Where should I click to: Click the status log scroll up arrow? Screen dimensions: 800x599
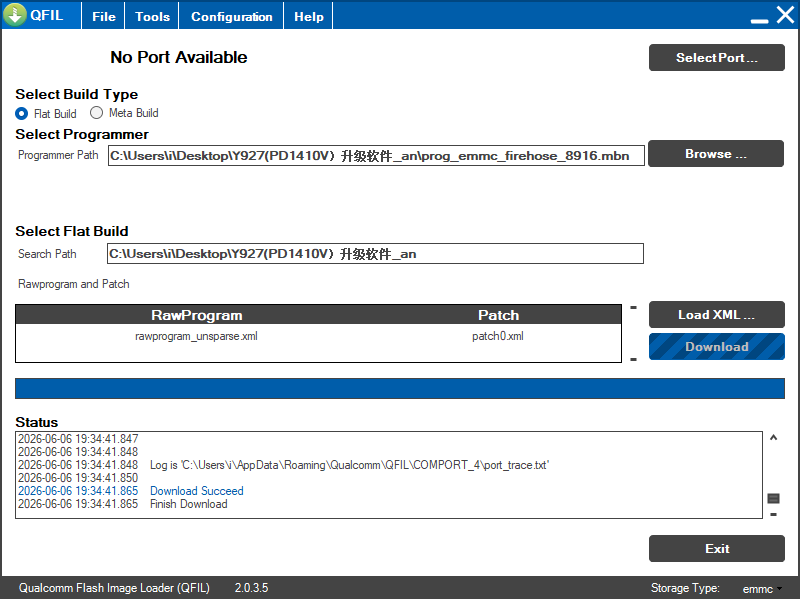point(773,437)
